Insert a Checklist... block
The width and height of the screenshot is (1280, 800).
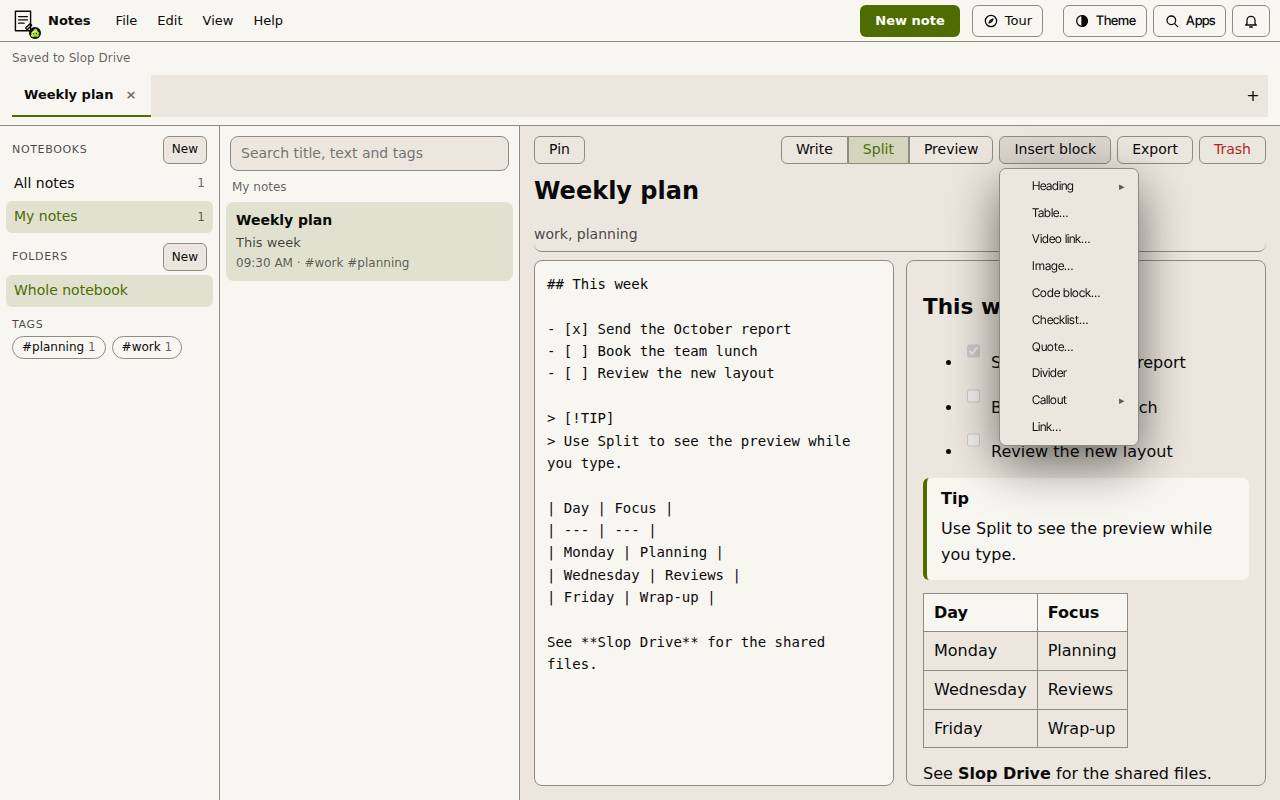coord(1069,320)
